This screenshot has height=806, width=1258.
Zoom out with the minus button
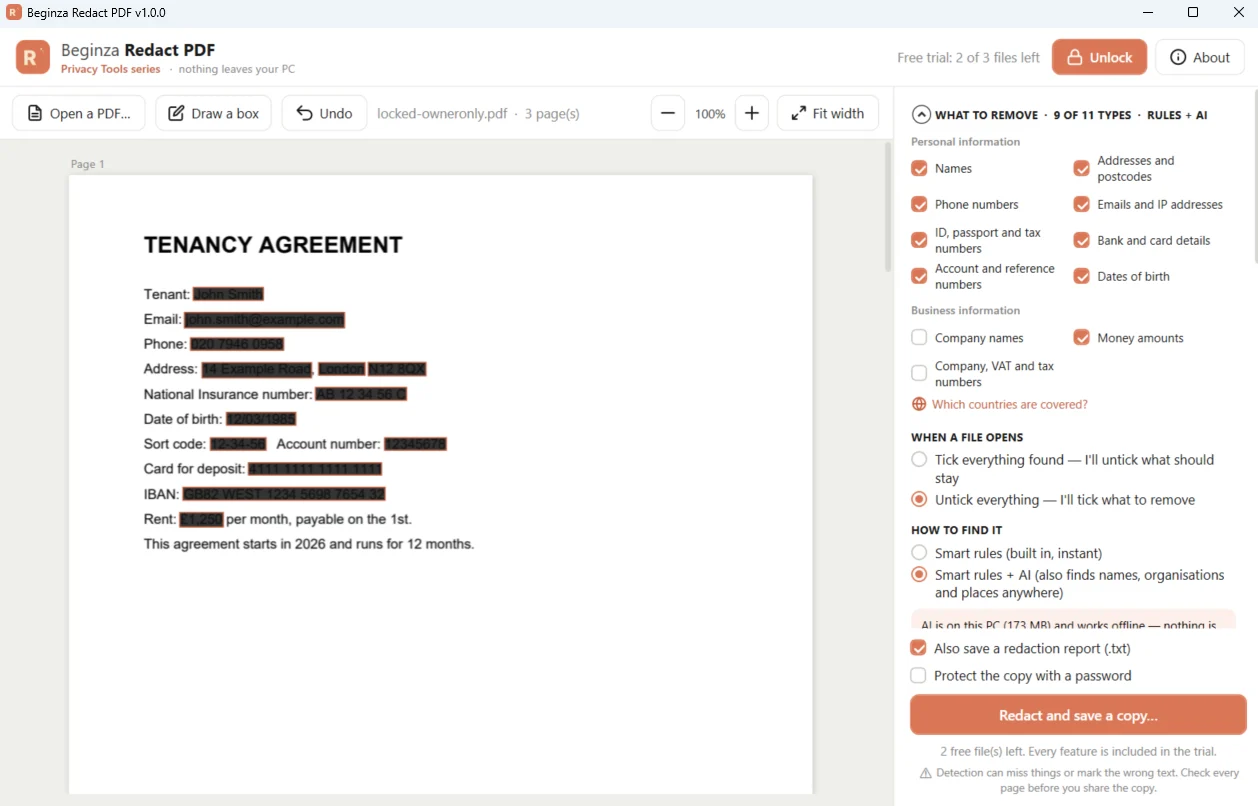tap(668, 113)
